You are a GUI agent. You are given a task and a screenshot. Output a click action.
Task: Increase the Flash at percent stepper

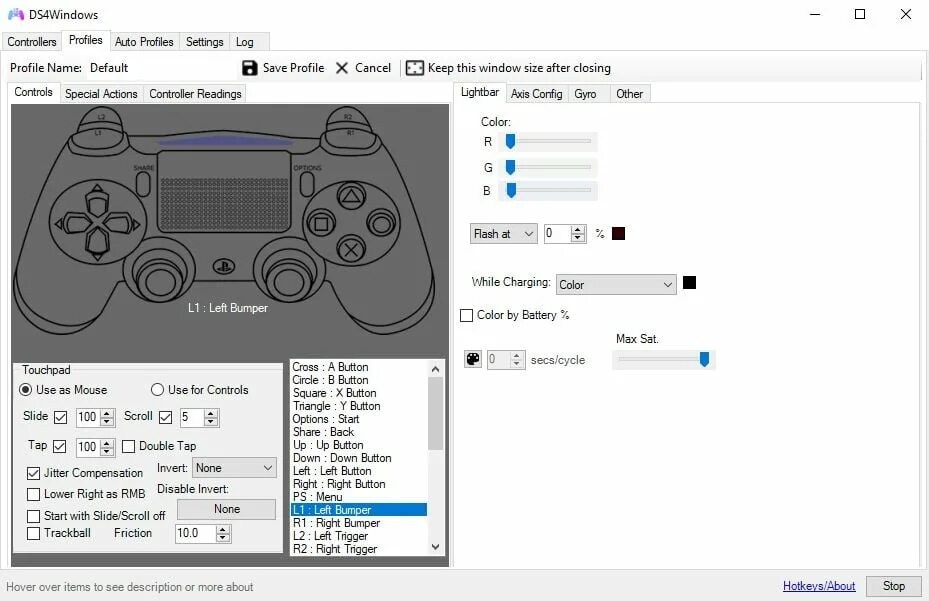click(578, 229)
